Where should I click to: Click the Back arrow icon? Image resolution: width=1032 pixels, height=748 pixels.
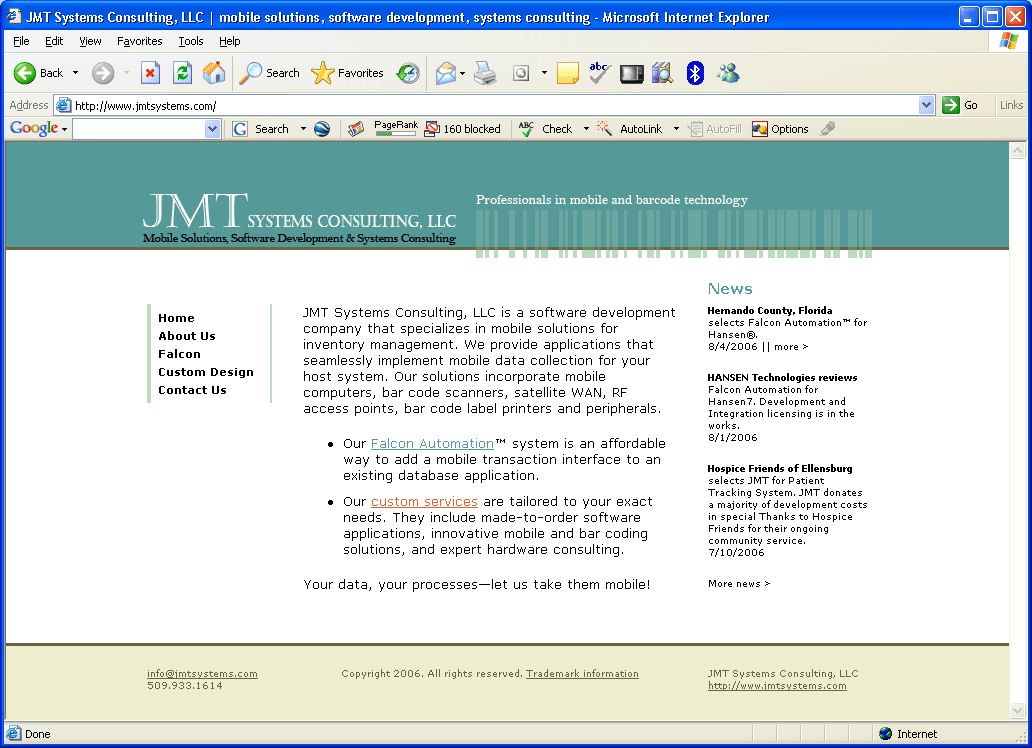pyautogui.click(x=25, y=73)
